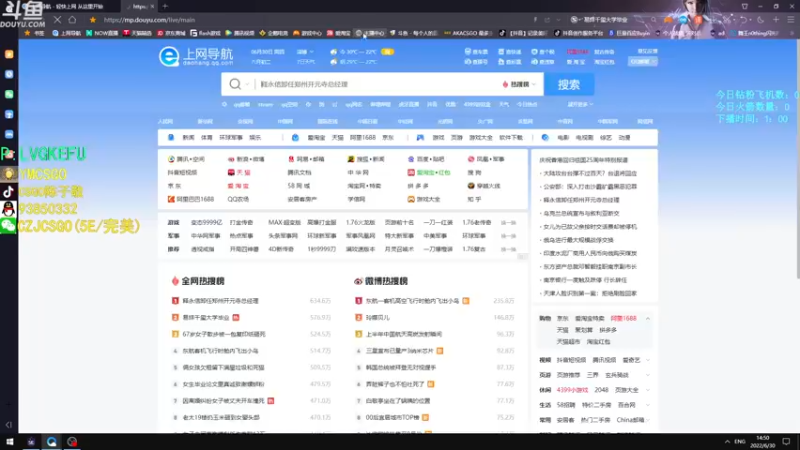
Task: Expand the 视频 section chevron
Action: pyautogui.click(x=648, y=360)
